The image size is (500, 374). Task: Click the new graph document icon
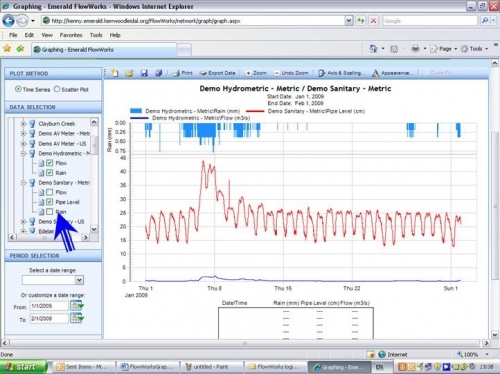point(115,73)
